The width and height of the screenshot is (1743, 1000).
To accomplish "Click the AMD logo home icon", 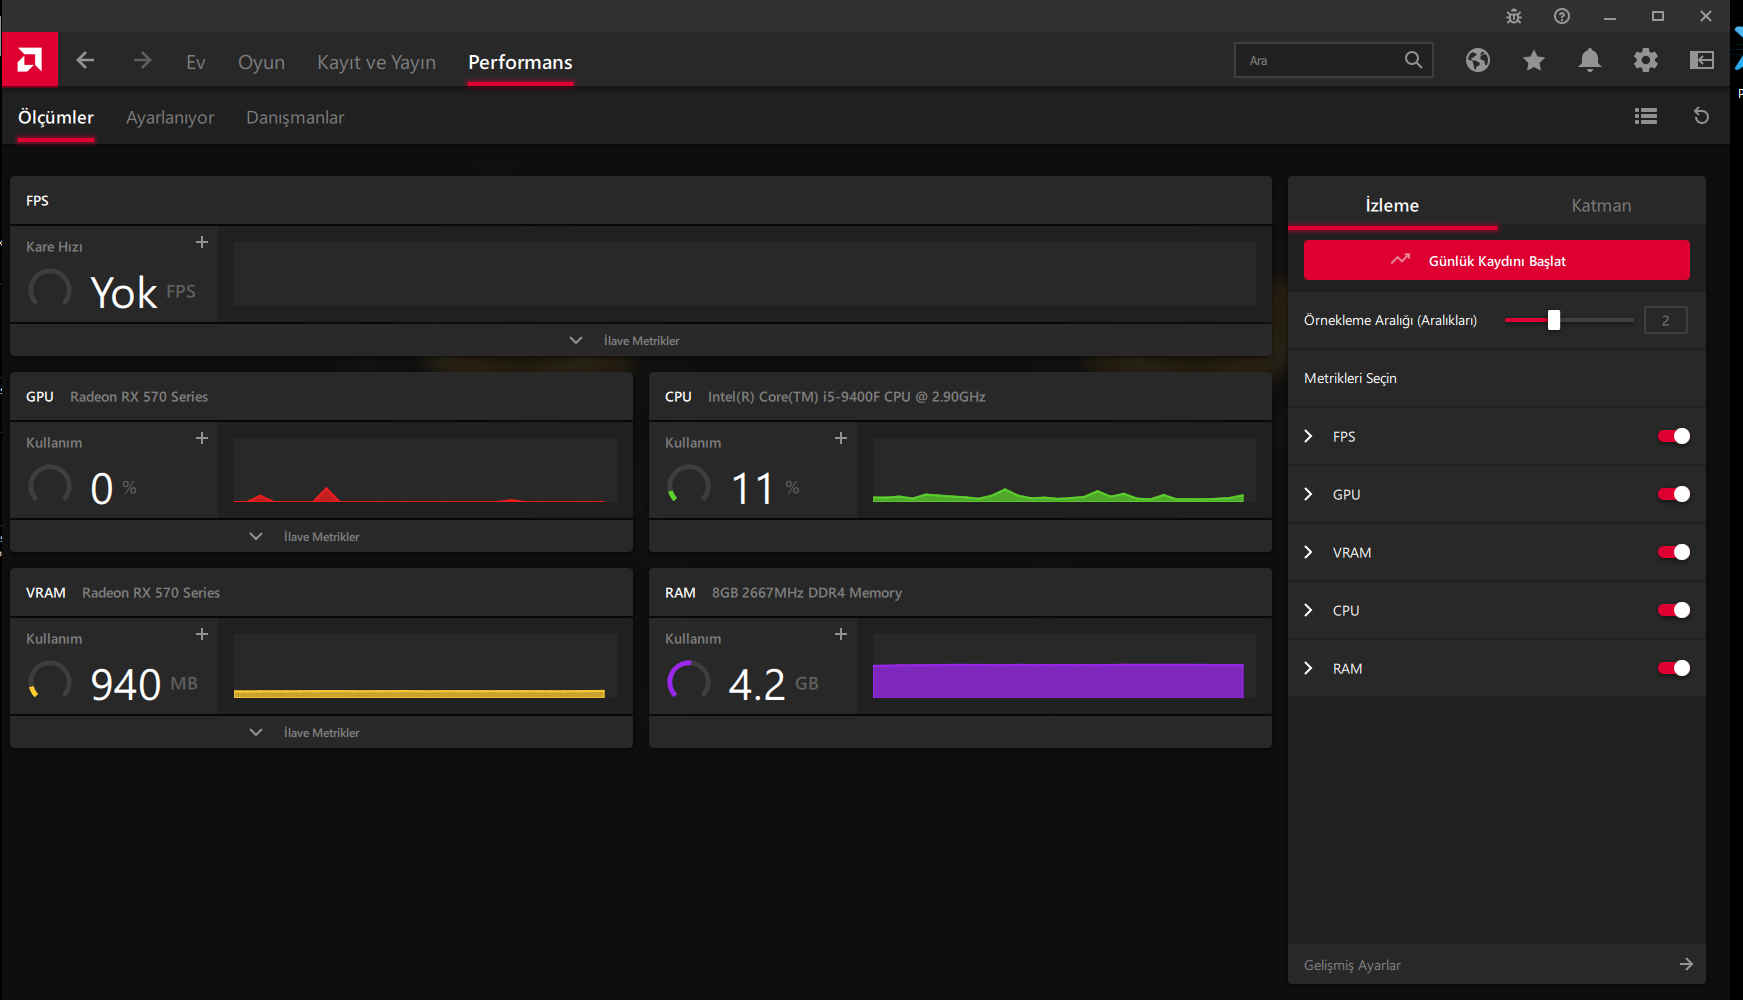I will (29, 61).
